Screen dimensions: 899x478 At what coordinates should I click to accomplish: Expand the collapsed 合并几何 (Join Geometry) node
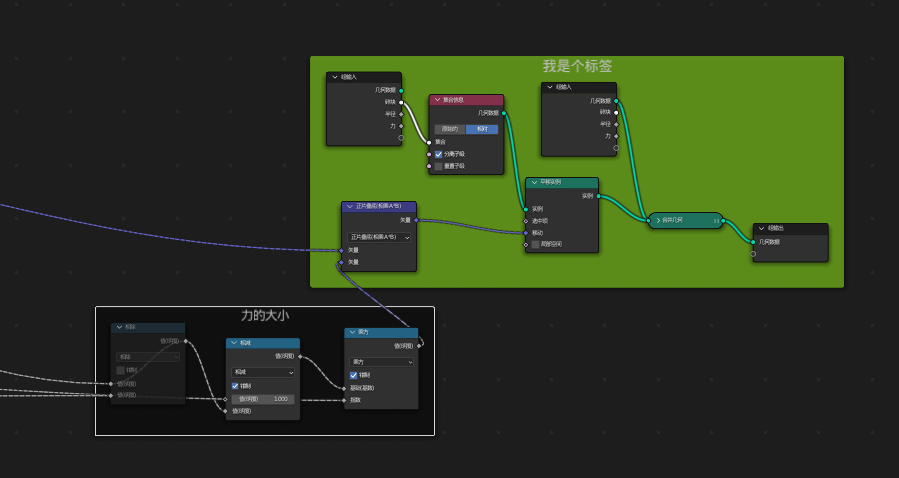click(x=657, y=220)
